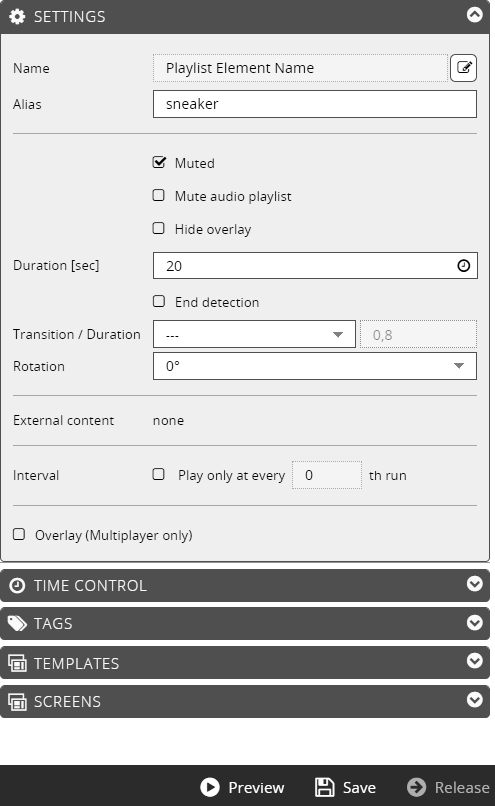Click the Alias input field

[315, 104]
